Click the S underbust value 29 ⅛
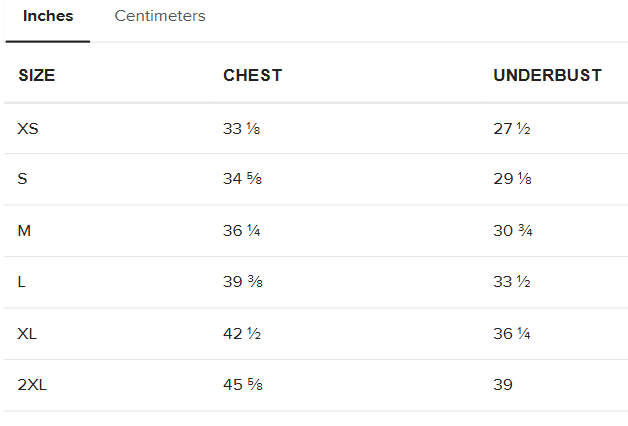Viewport: 628px width, 426px height. (x=513, y=179)
